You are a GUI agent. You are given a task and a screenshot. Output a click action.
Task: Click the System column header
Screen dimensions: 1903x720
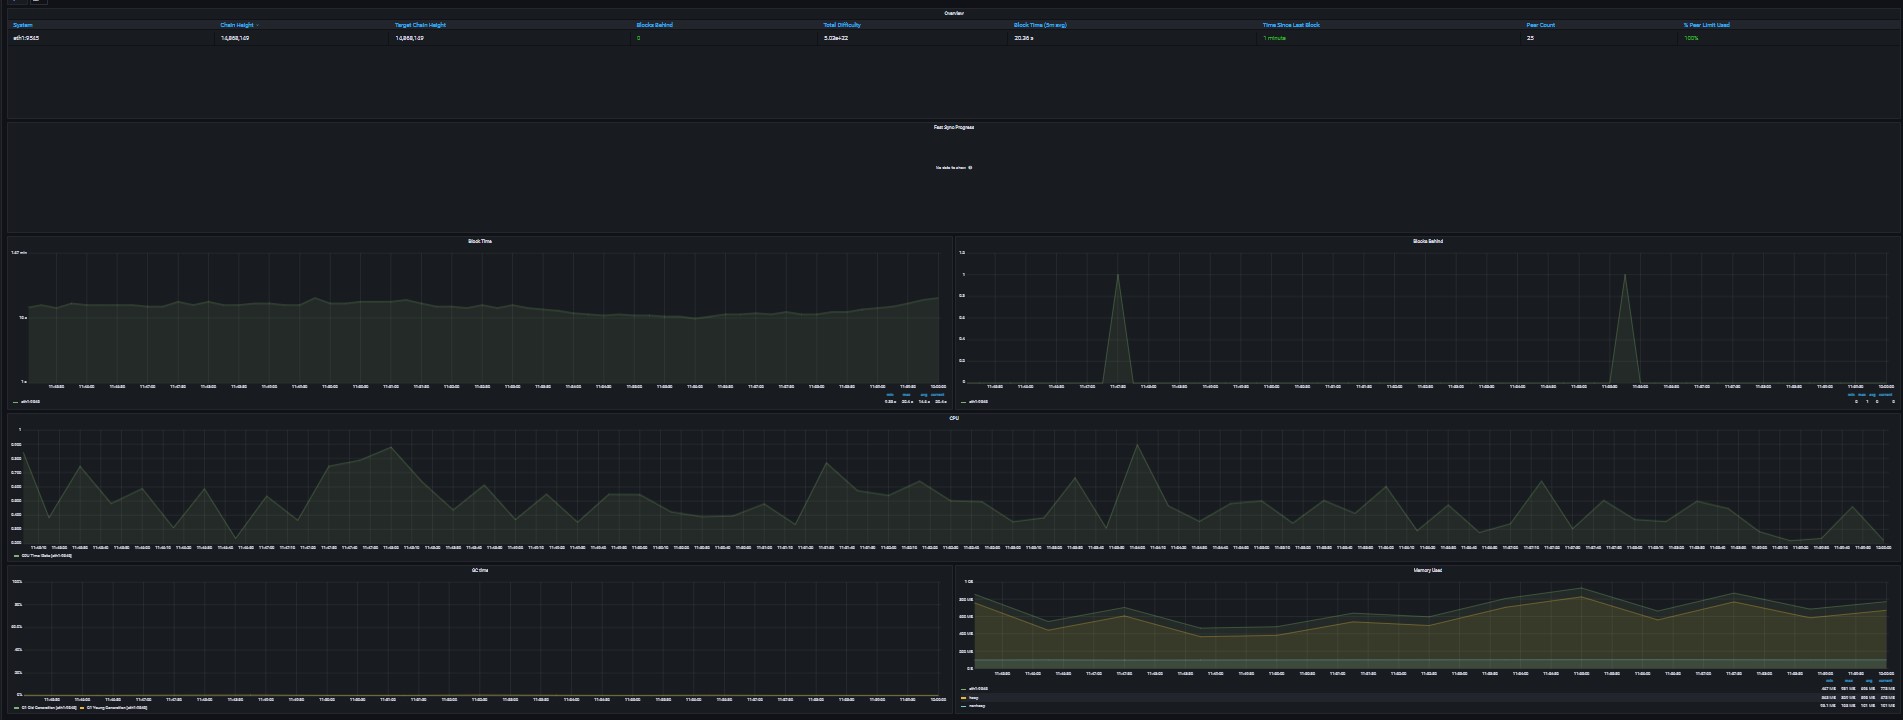click(23, 25)
